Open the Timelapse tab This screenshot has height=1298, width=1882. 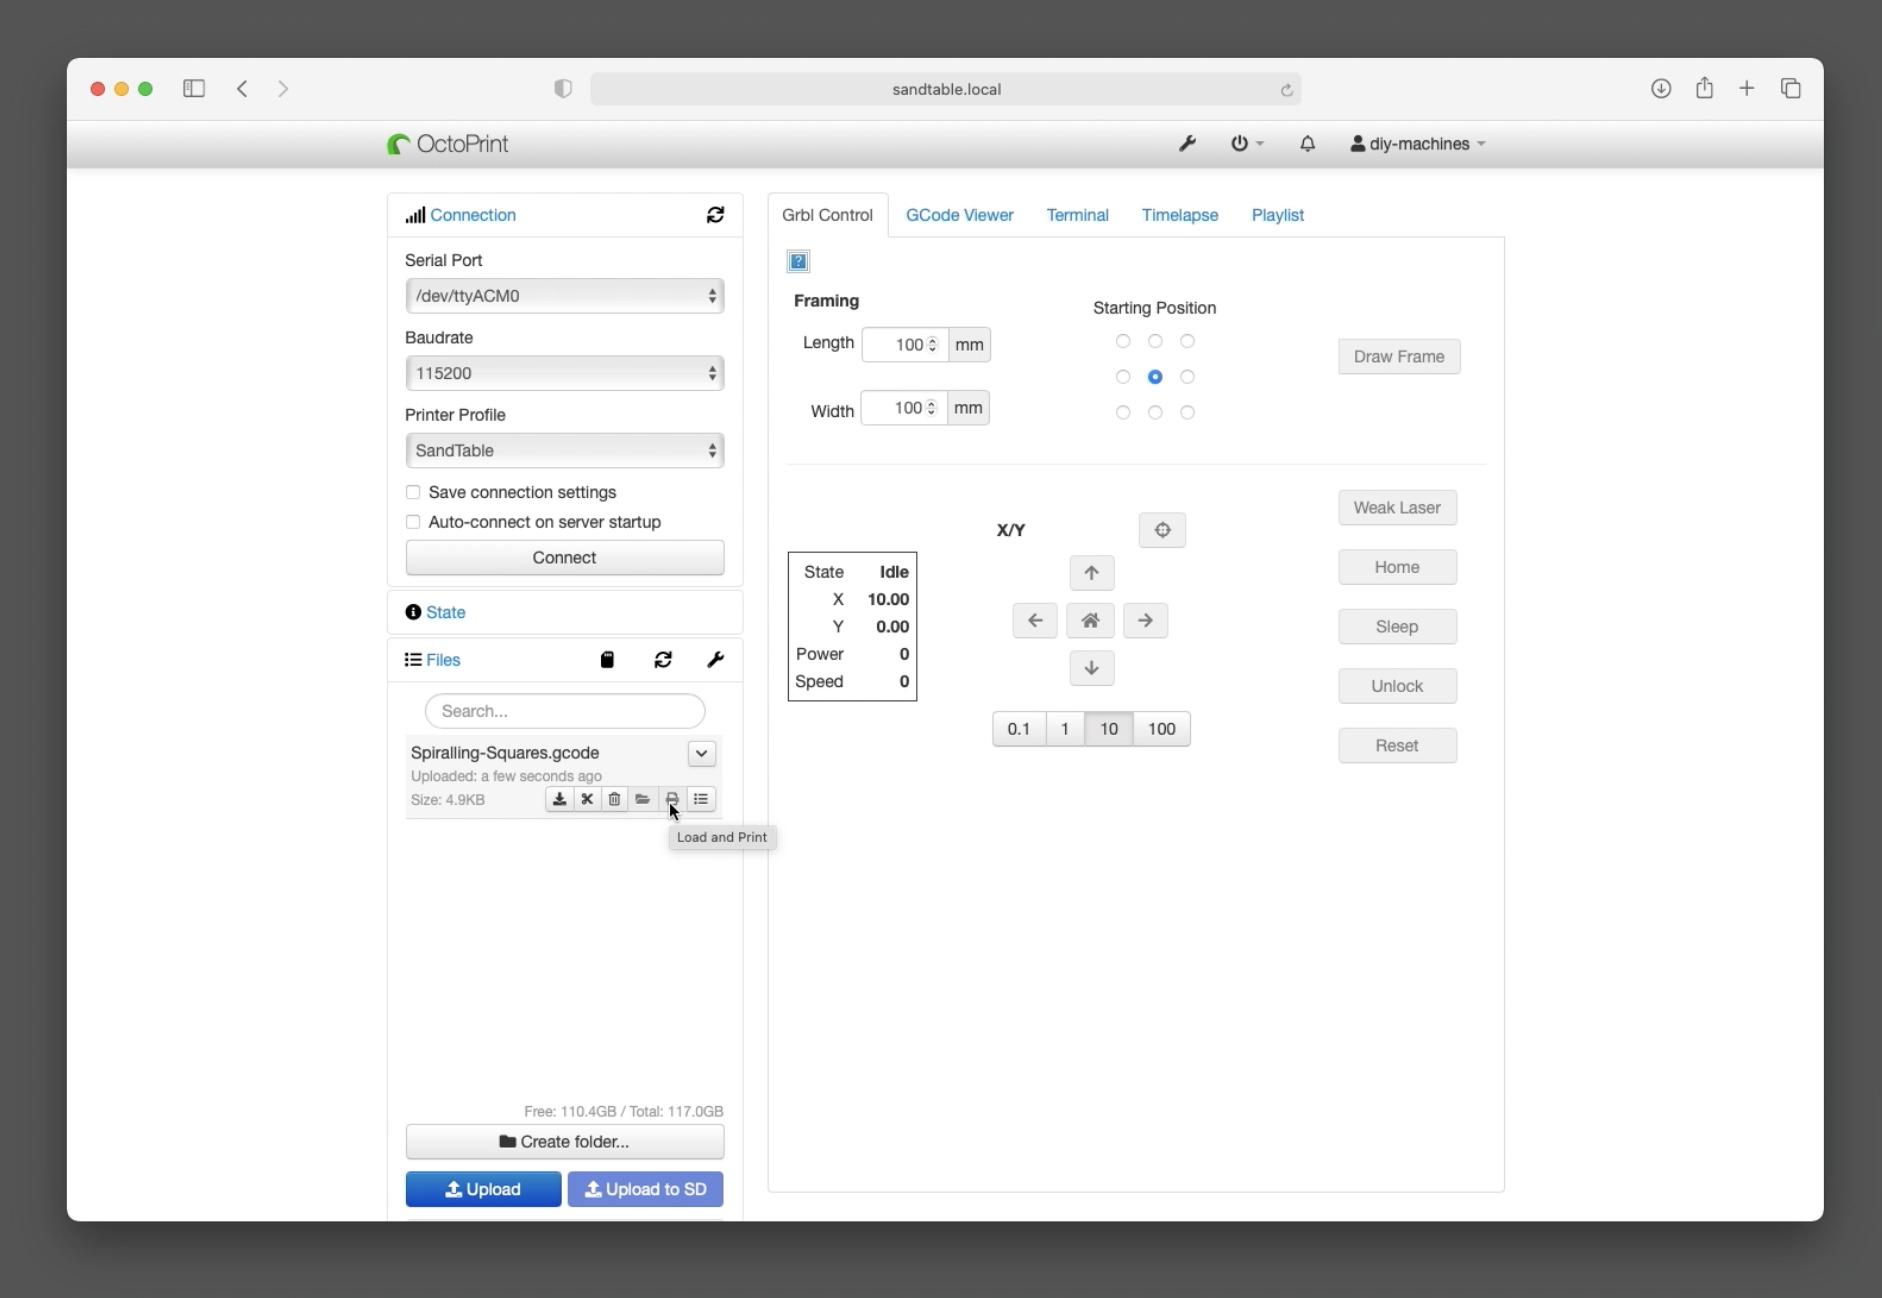click(1180, 215)
